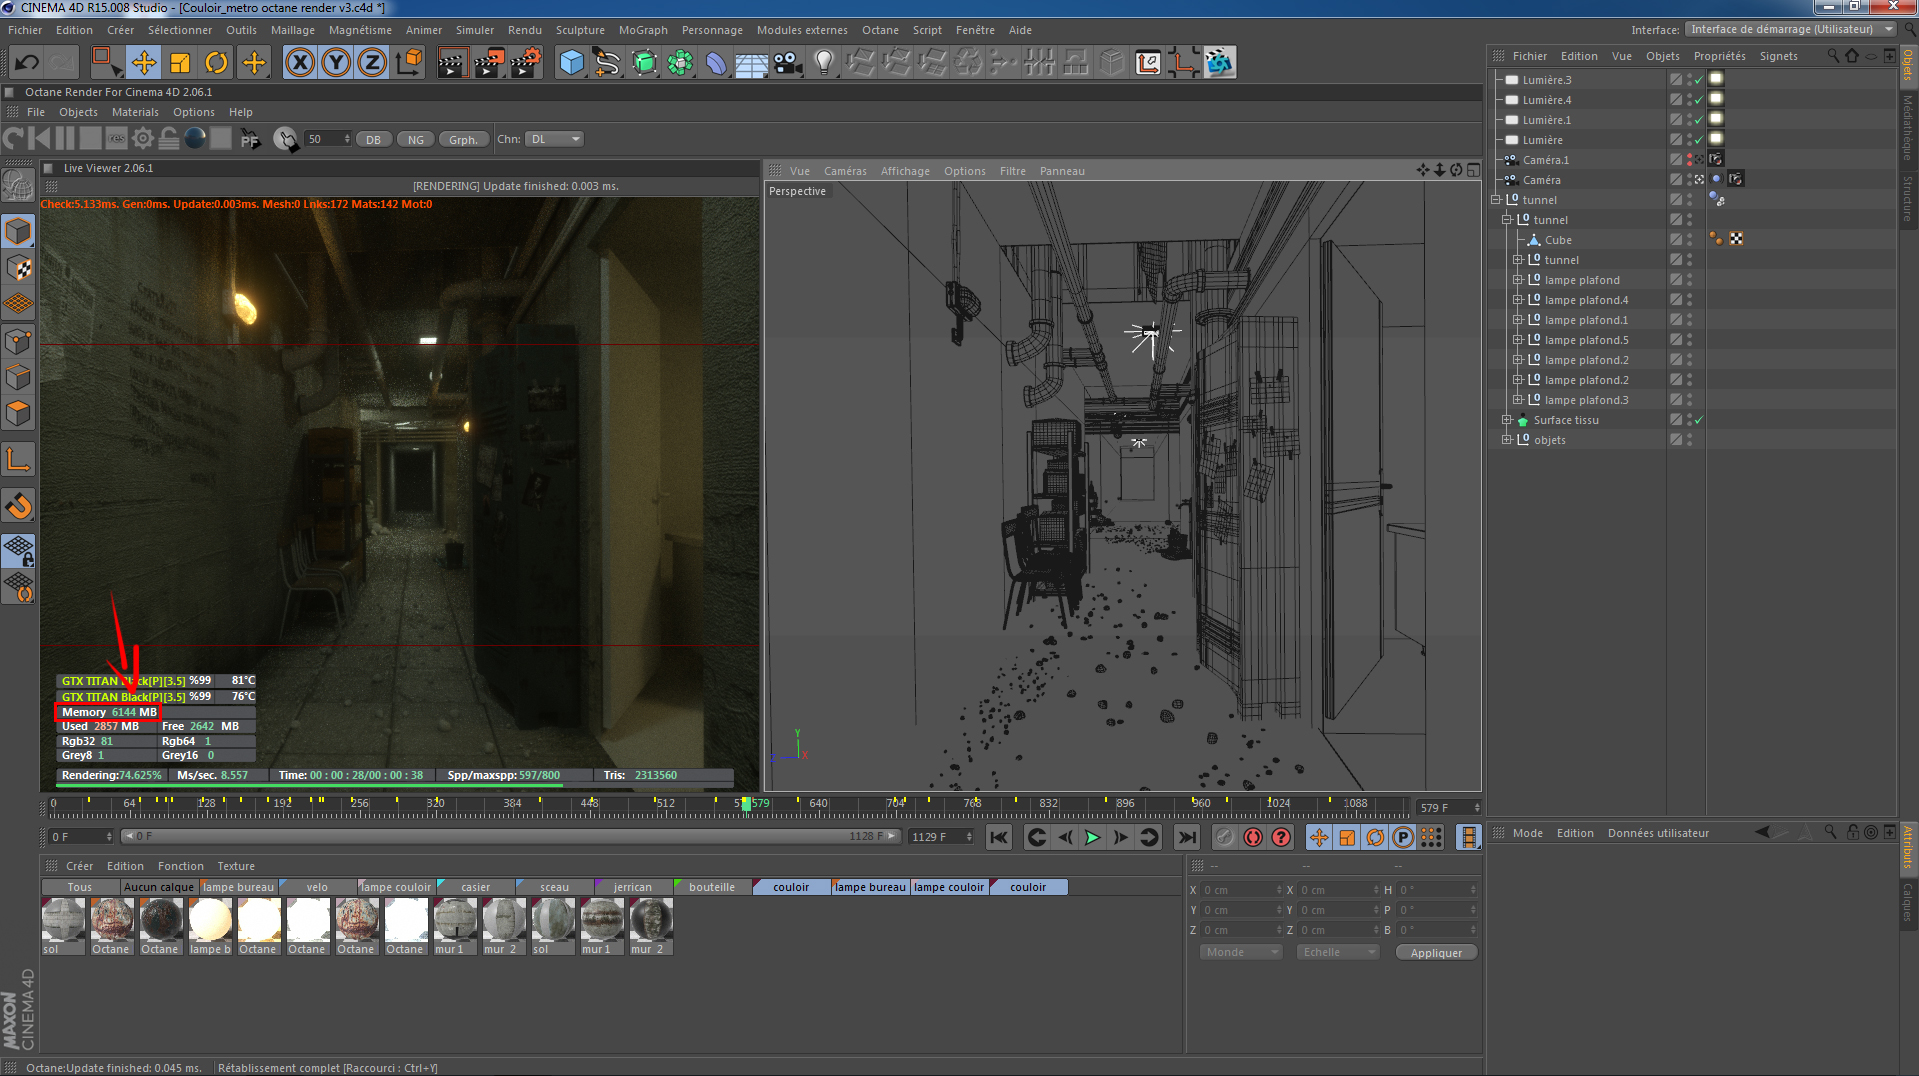The height and width of the screenshot is (1076, 1919).
Task: Open the MoGraph menu
Action: point(642,30)
